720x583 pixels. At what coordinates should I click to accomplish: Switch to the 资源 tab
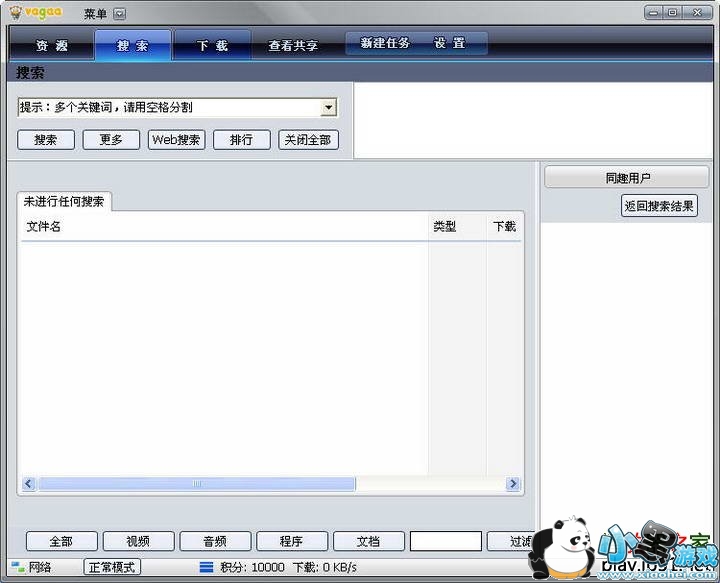[x=51, y=45]
